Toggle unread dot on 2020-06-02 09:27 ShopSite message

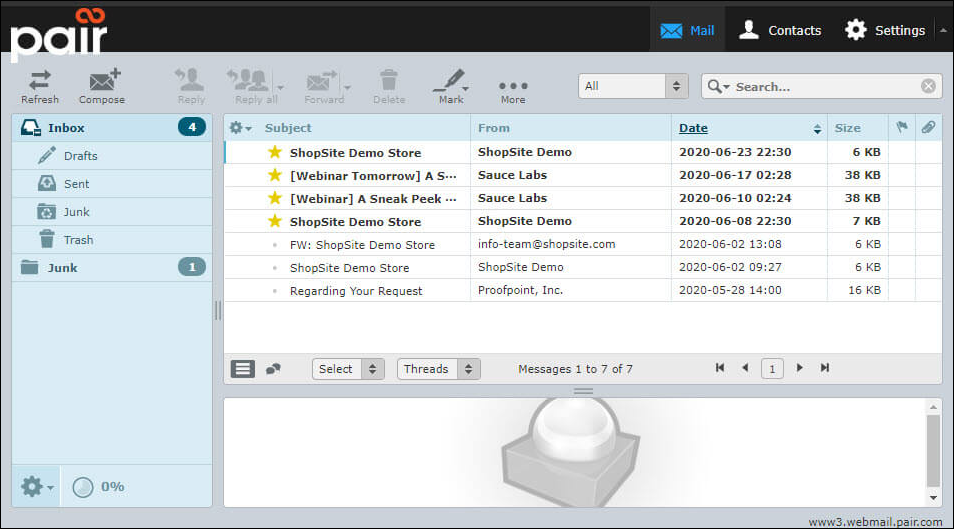click(275, 268)
